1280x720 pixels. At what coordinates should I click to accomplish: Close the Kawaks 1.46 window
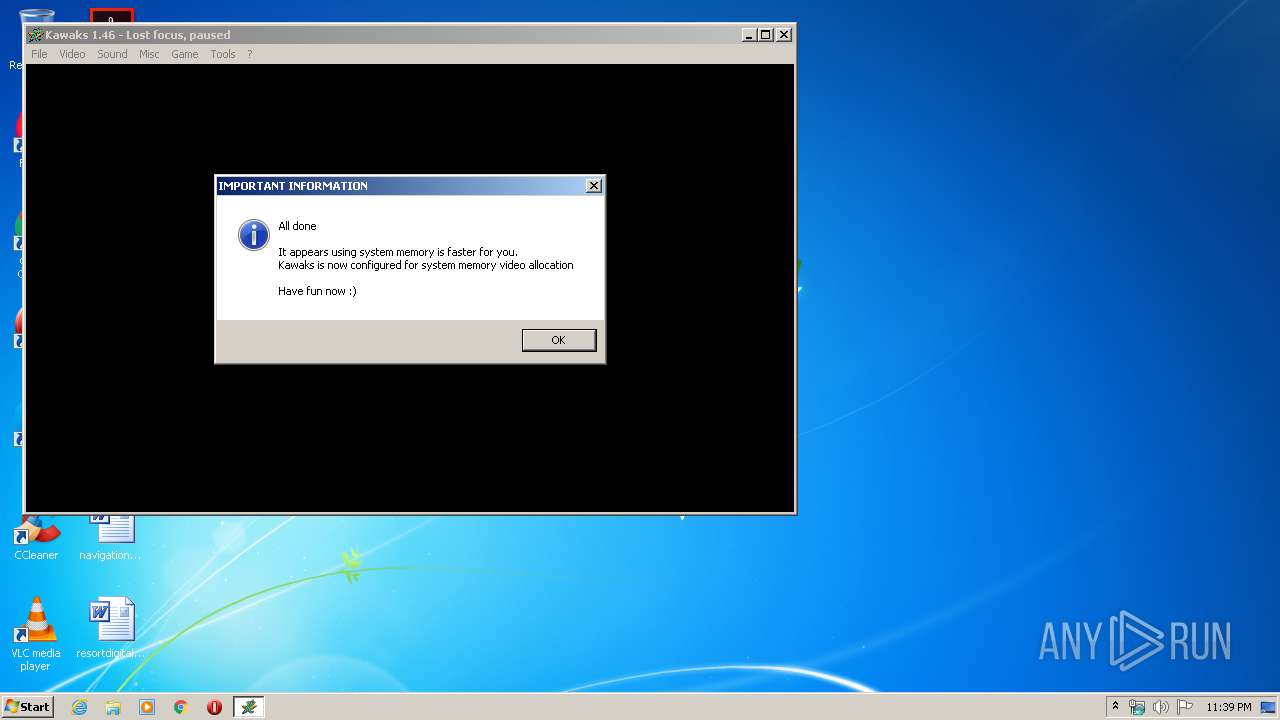pos(784,35)
